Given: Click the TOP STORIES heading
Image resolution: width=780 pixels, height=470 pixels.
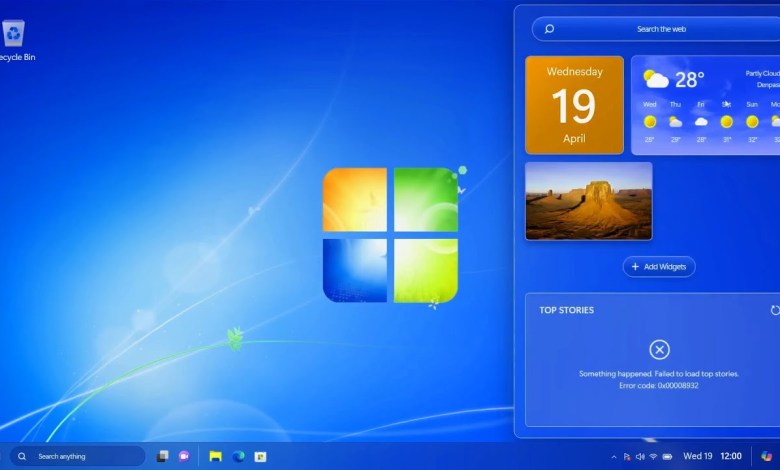Looking at the screenshot, I should click(x=567, y=310).
